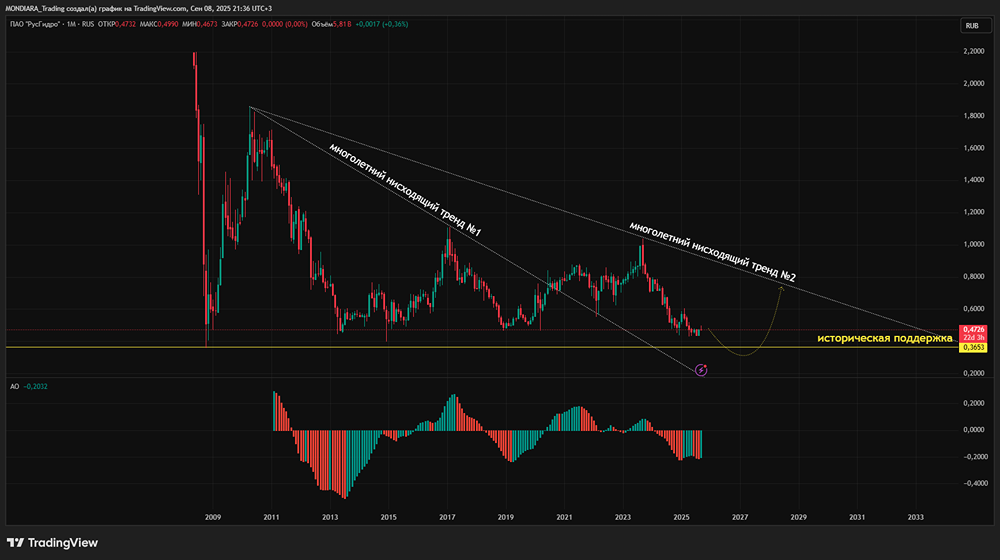Click the 2009 marker on time axis
Viewport: 1000px width, 560px height.
(213, 517)
